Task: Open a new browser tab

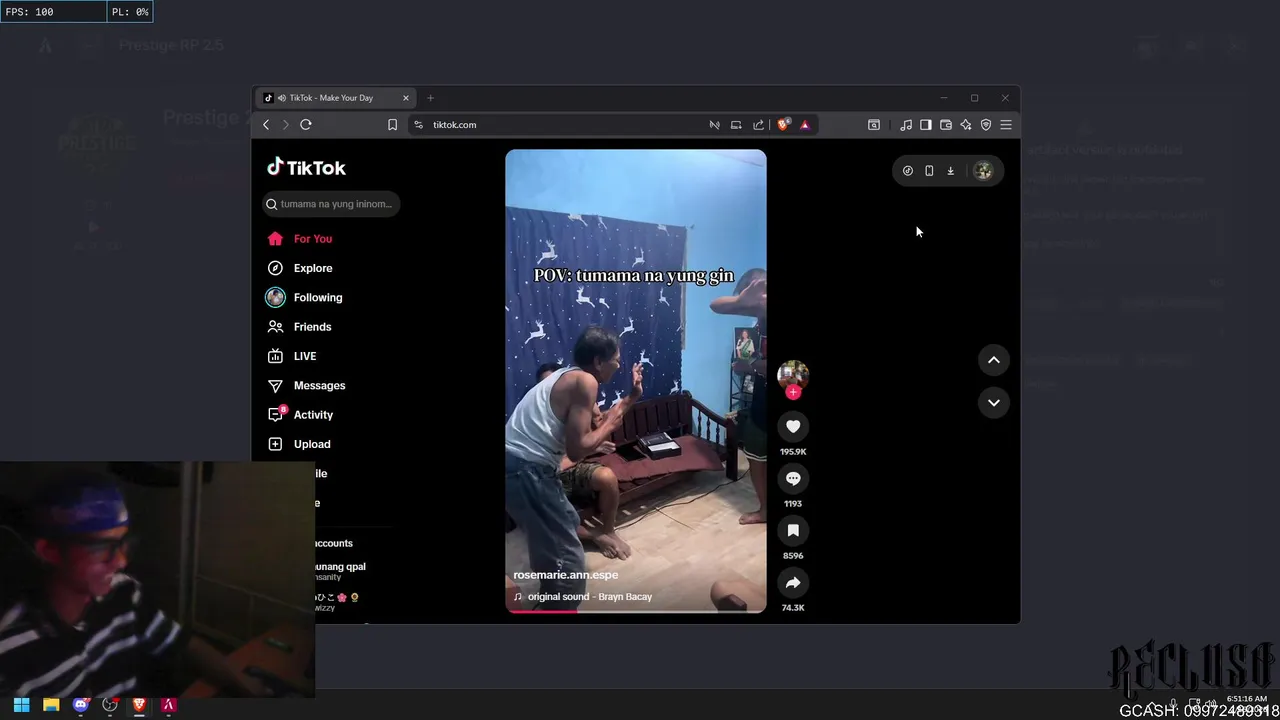Action: pyautogui.click(x=430, y=98)
